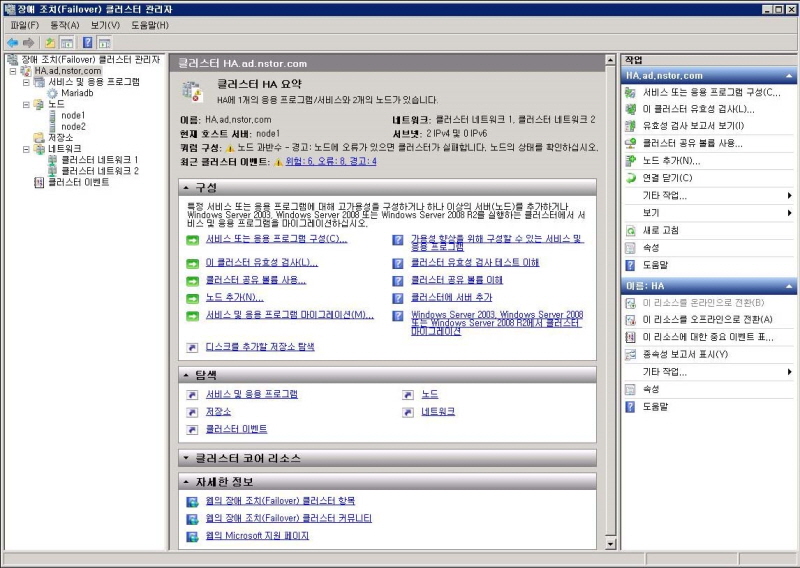Select 이 리소스에 대한 중요 이벤트 표시 action
The height and width of the screenshot is (568, 800).
(709, 337)
